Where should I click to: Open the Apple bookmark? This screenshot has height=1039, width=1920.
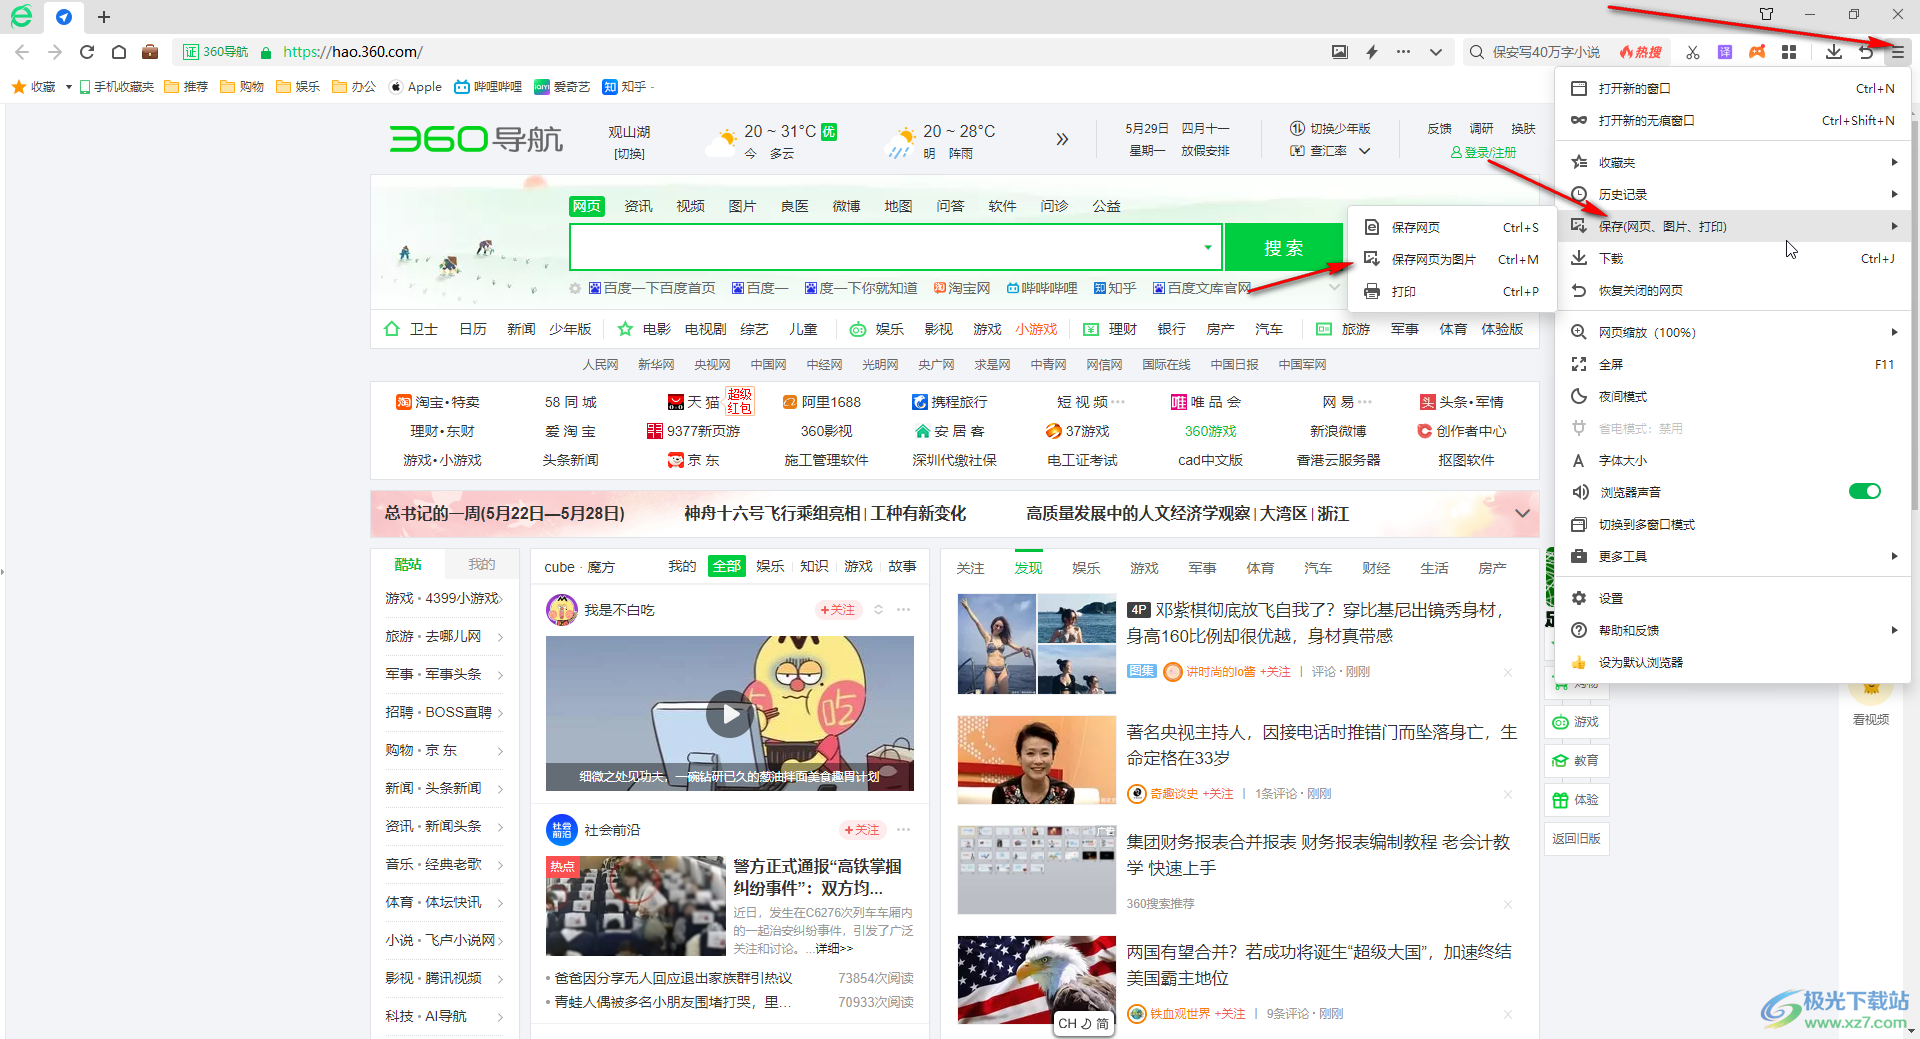415,87
